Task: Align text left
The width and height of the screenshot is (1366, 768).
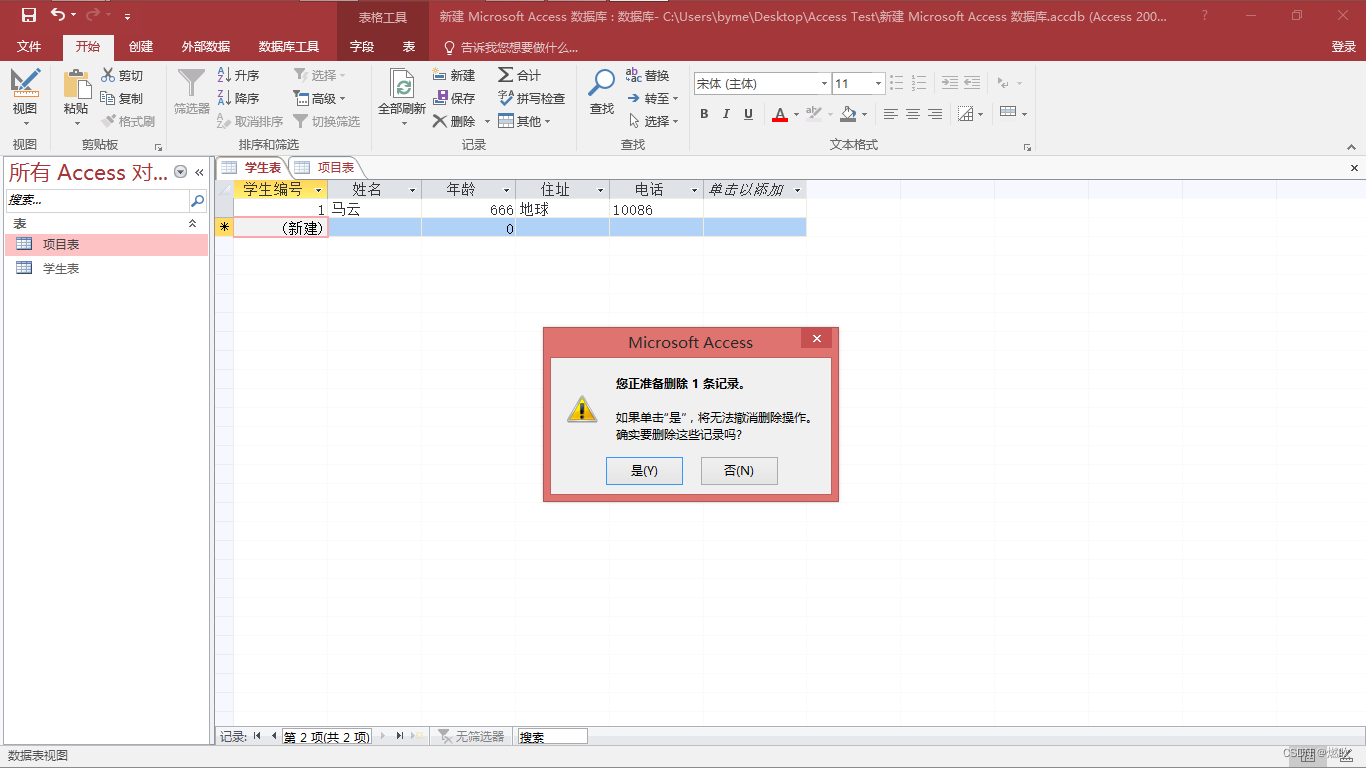Action: (891, 114)
